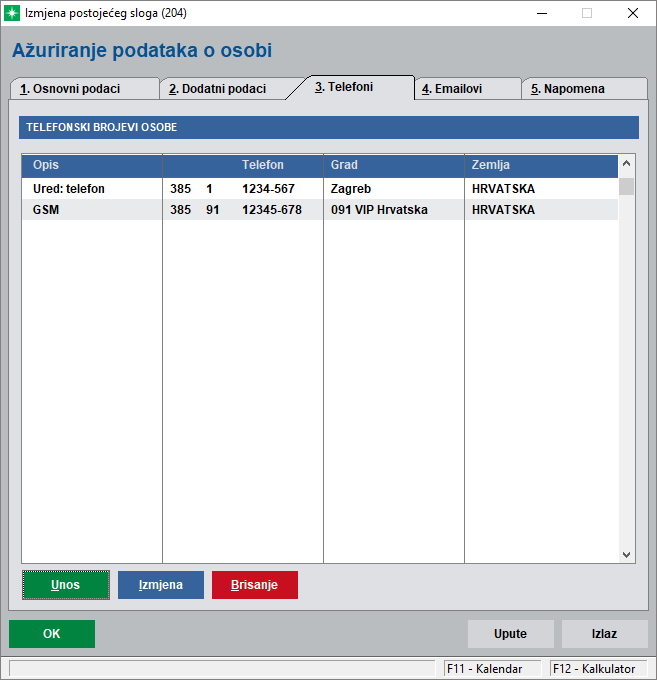
Task: Open the Napomena tab
Action: point(584,88)
